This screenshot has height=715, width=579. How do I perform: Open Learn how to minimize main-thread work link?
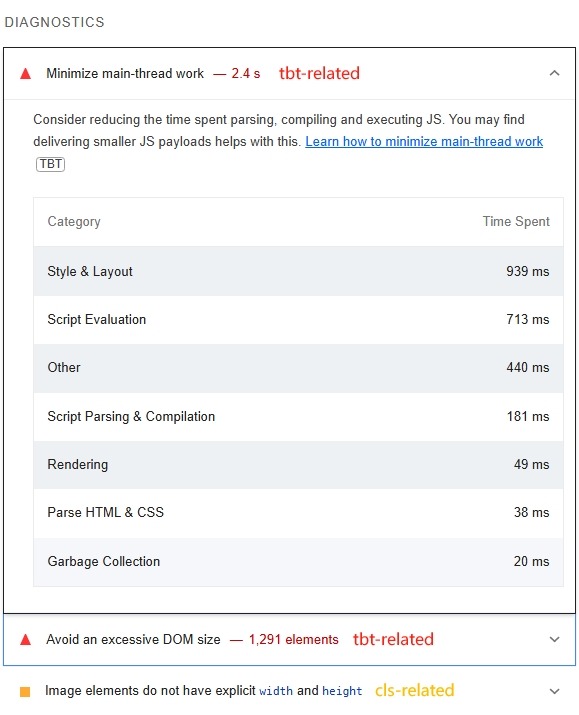click(x=424, y=141)
